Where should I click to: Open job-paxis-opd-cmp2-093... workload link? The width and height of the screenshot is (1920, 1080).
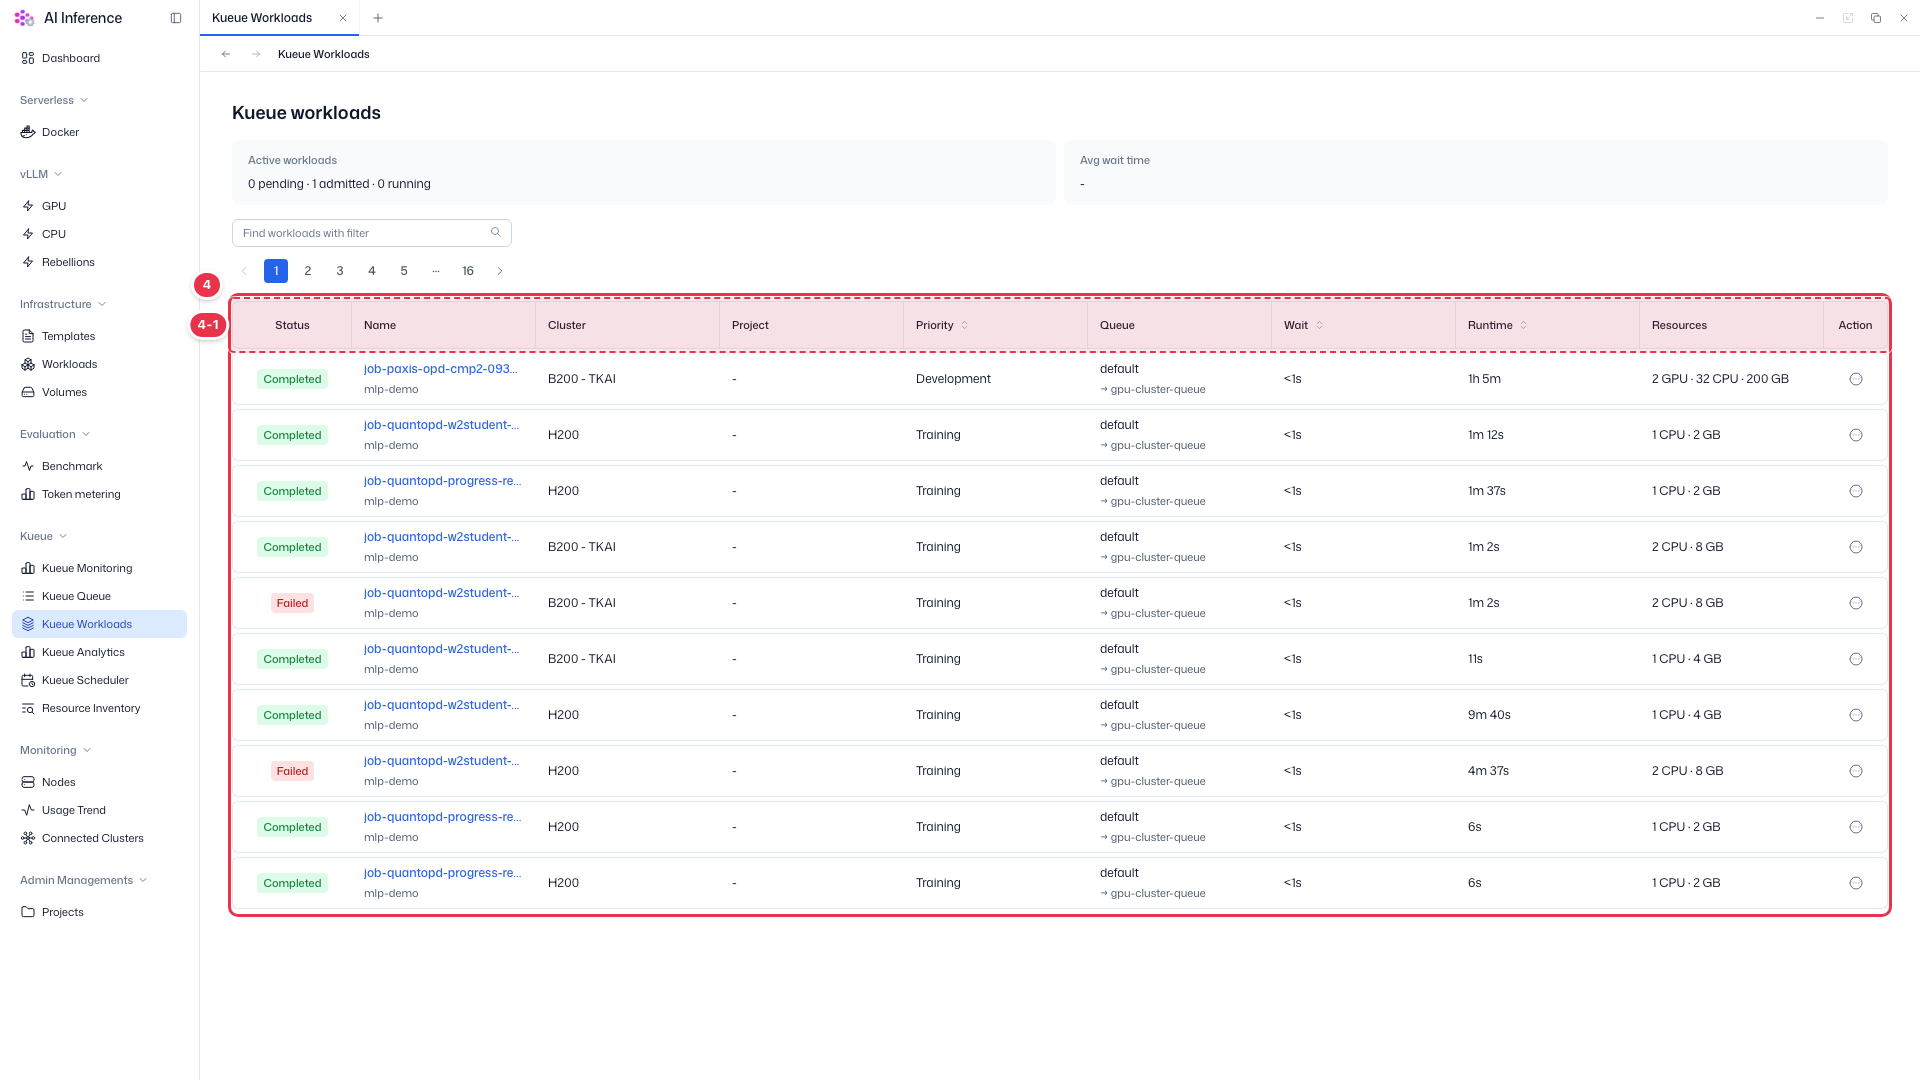[440, 369]
